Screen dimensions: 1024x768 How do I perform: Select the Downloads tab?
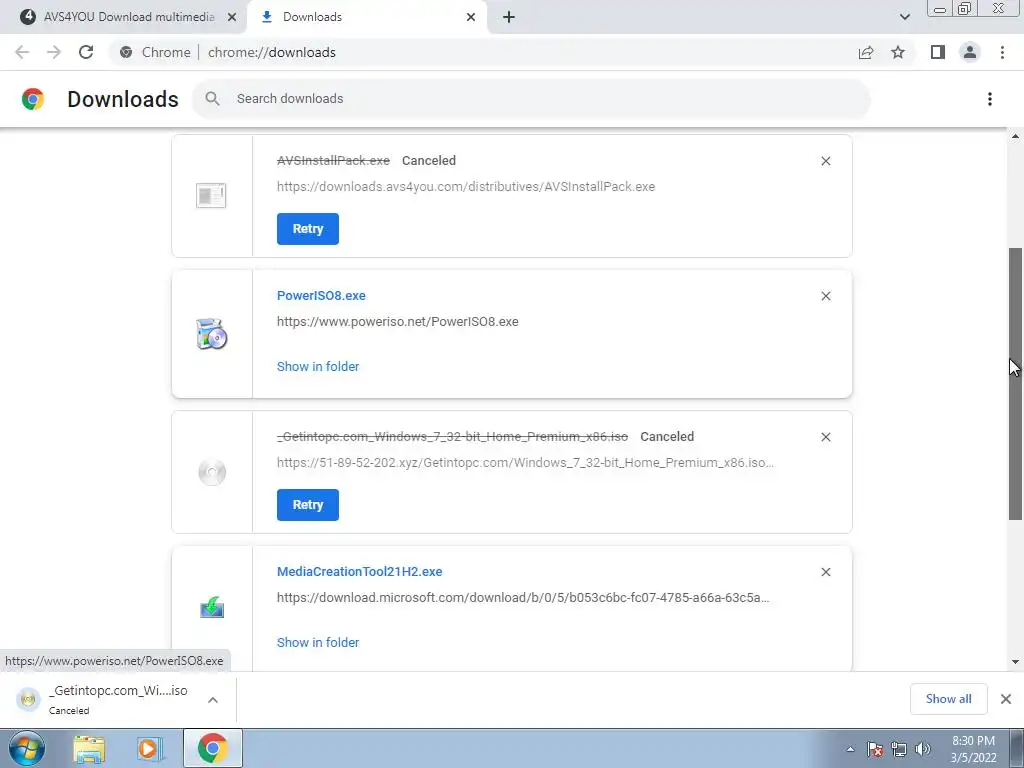[x=368, y=17]
